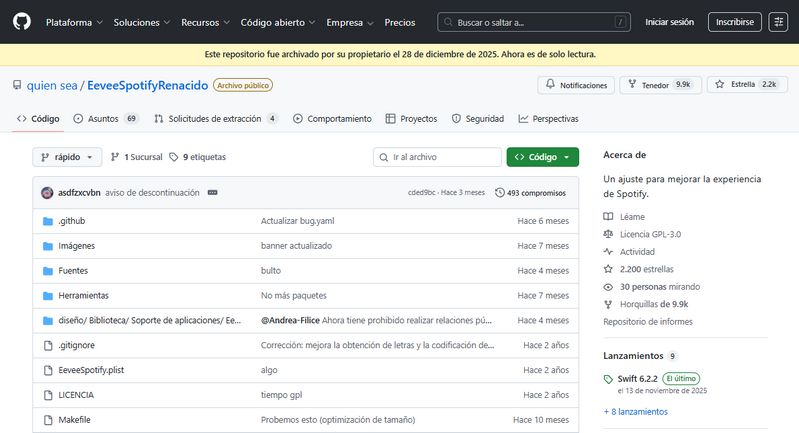Click the Iniciar sesión link
This screenshot has width=799, height=433.
tap(670, 22)
